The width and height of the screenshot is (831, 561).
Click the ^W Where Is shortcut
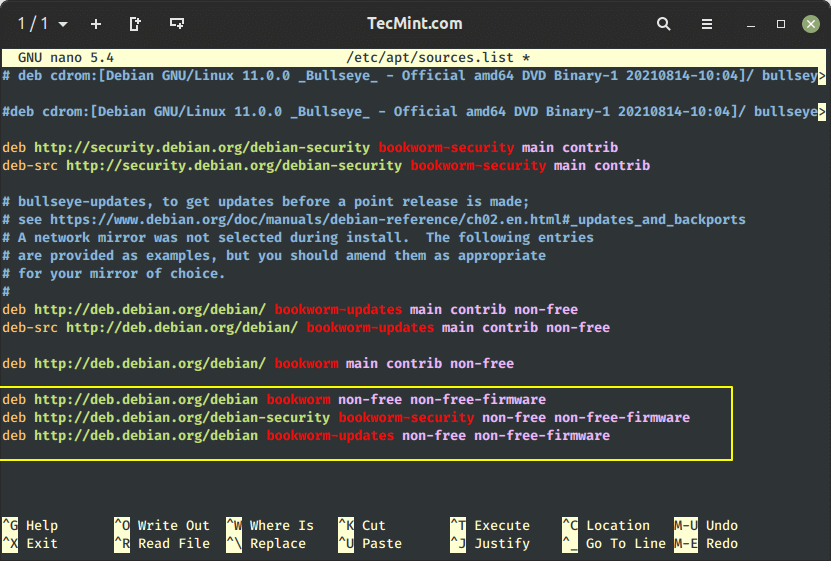(x=270, y=526)
